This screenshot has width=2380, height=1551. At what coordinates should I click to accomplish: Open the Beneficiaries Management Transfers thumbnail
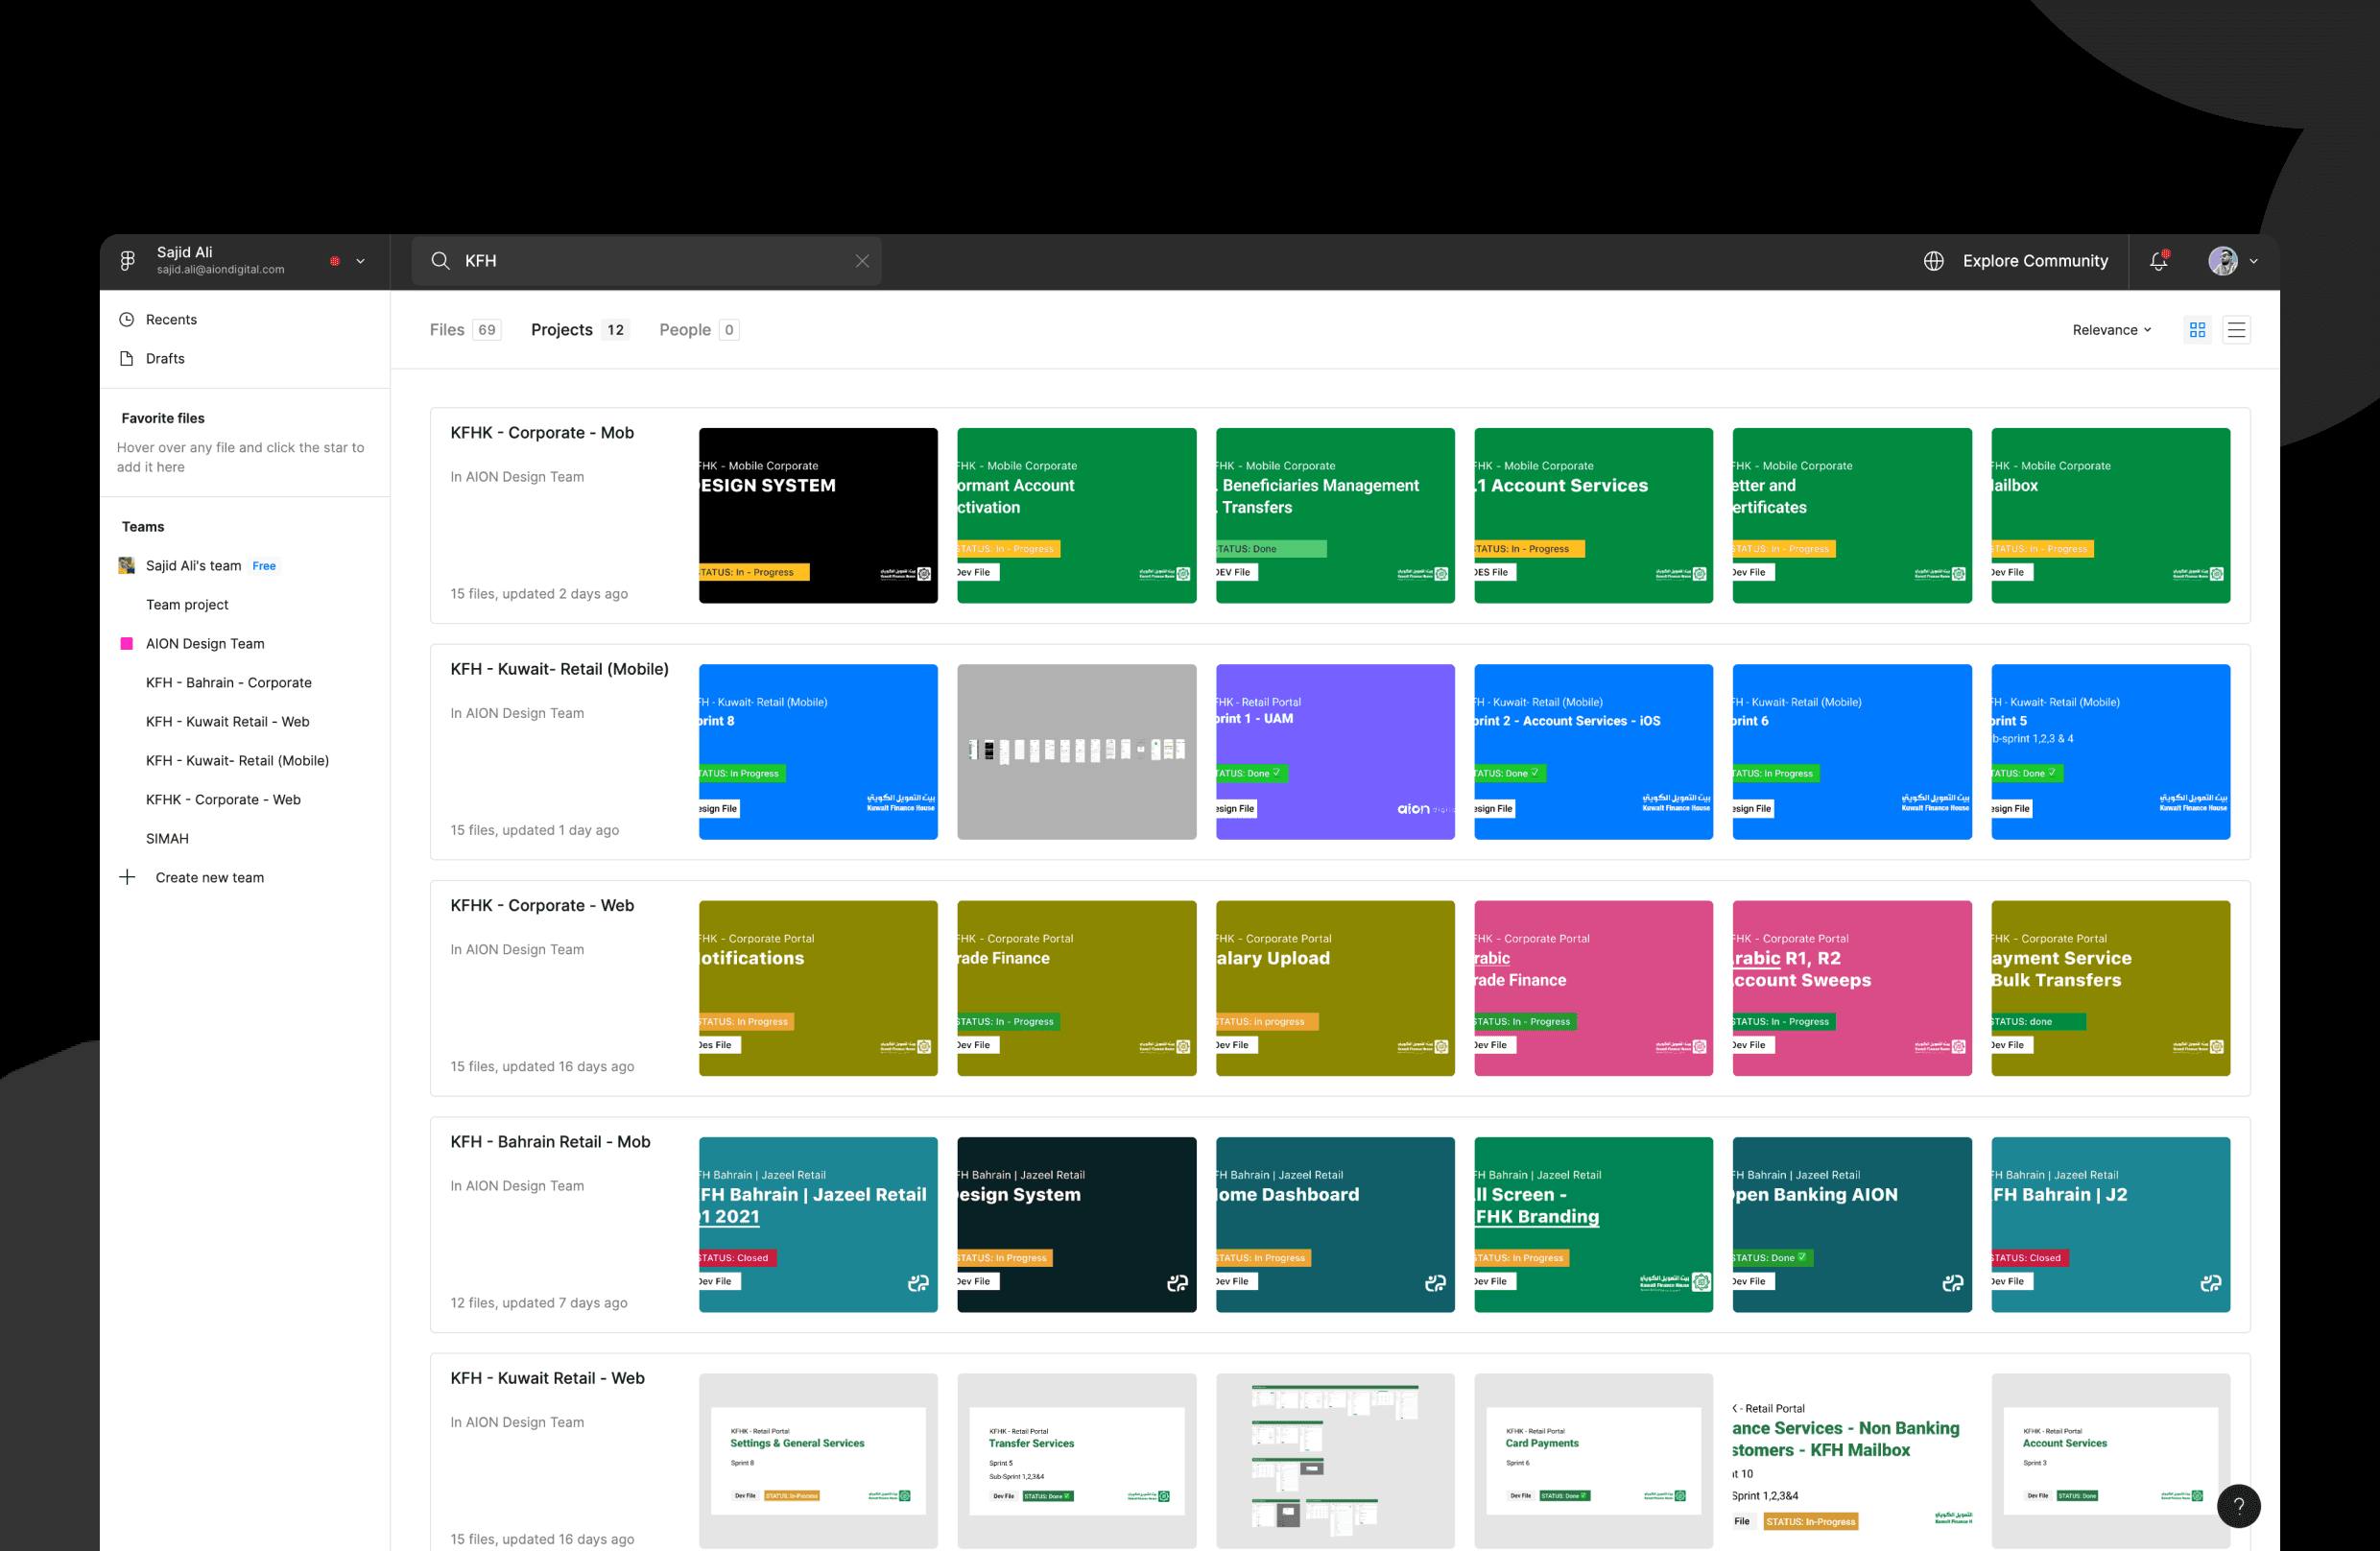(x=1335, y=516)
